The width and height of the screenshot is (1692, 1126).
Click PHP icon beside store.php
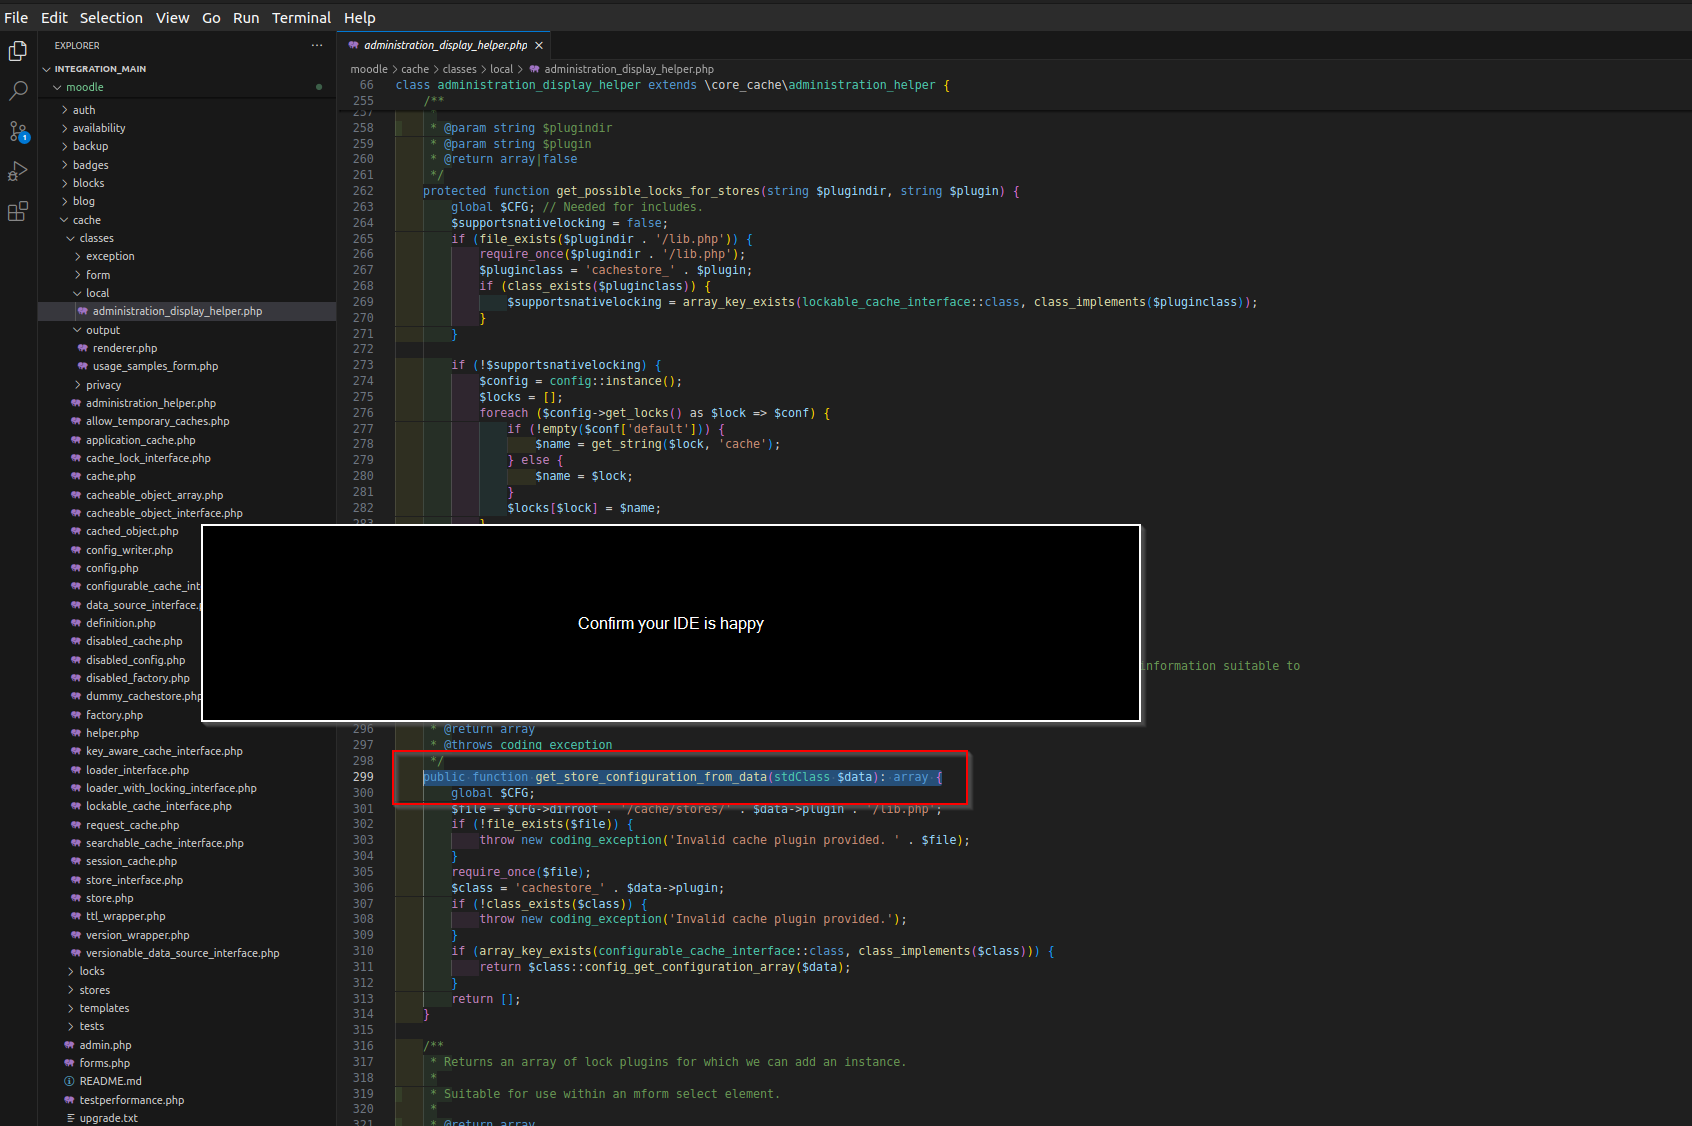tap(76, 898)
